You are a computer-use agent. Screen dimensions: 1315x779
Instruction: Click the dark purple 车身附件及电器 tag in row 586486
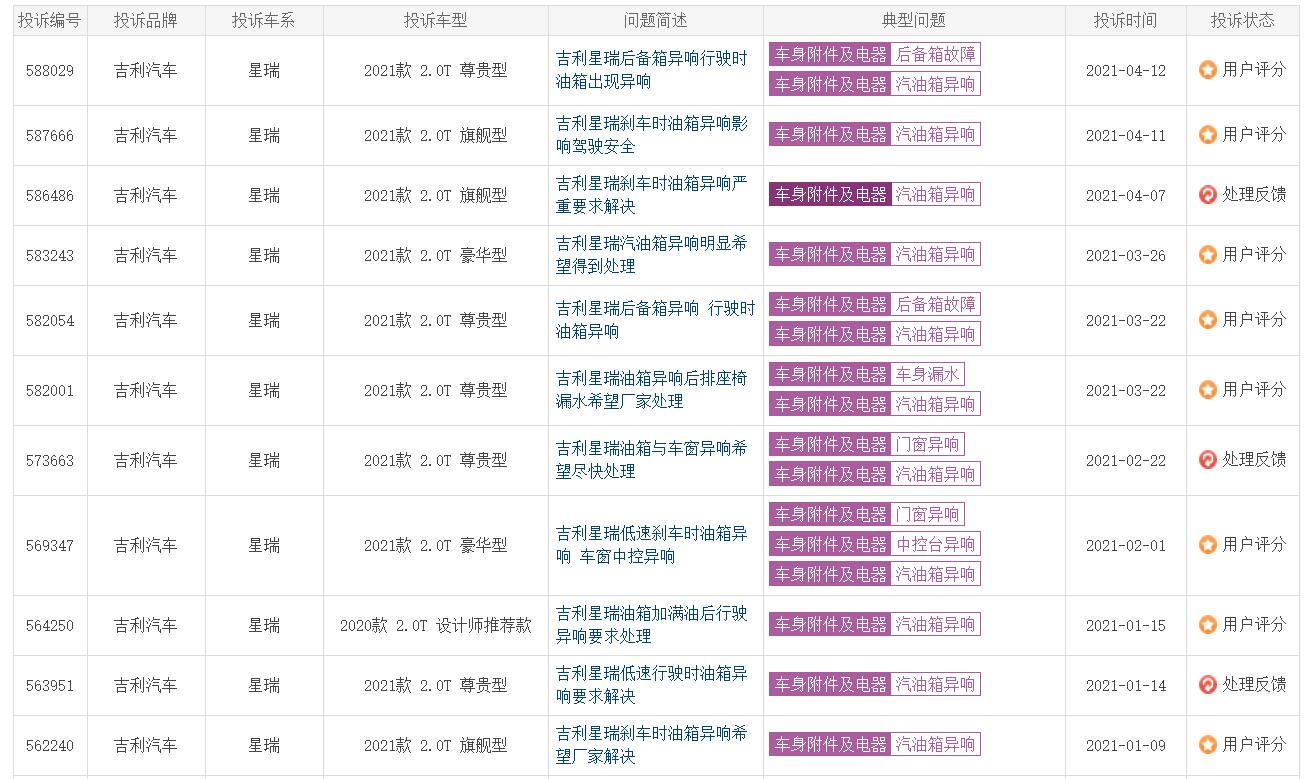click(830, 195)
